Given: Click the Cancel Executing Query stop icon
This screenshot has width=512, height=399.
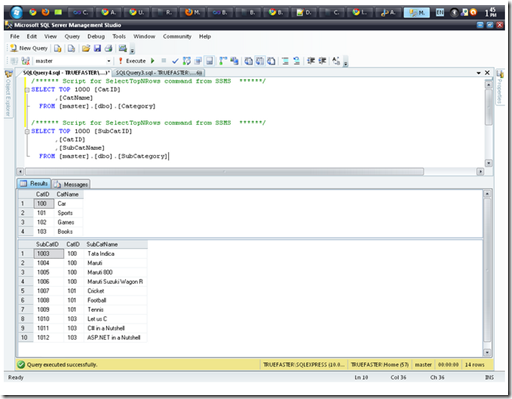Looking at the screenshot, I should [164, 61].
